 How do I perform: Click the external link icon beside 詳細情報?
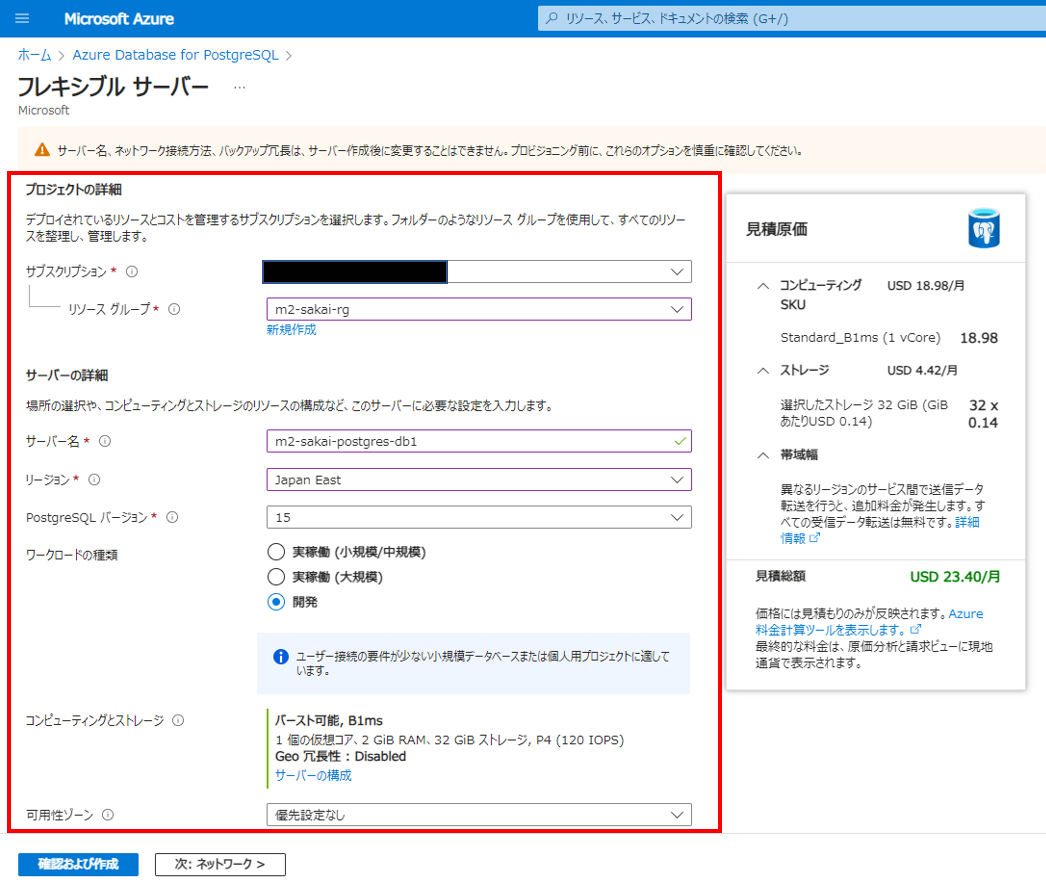click(815, 538)
